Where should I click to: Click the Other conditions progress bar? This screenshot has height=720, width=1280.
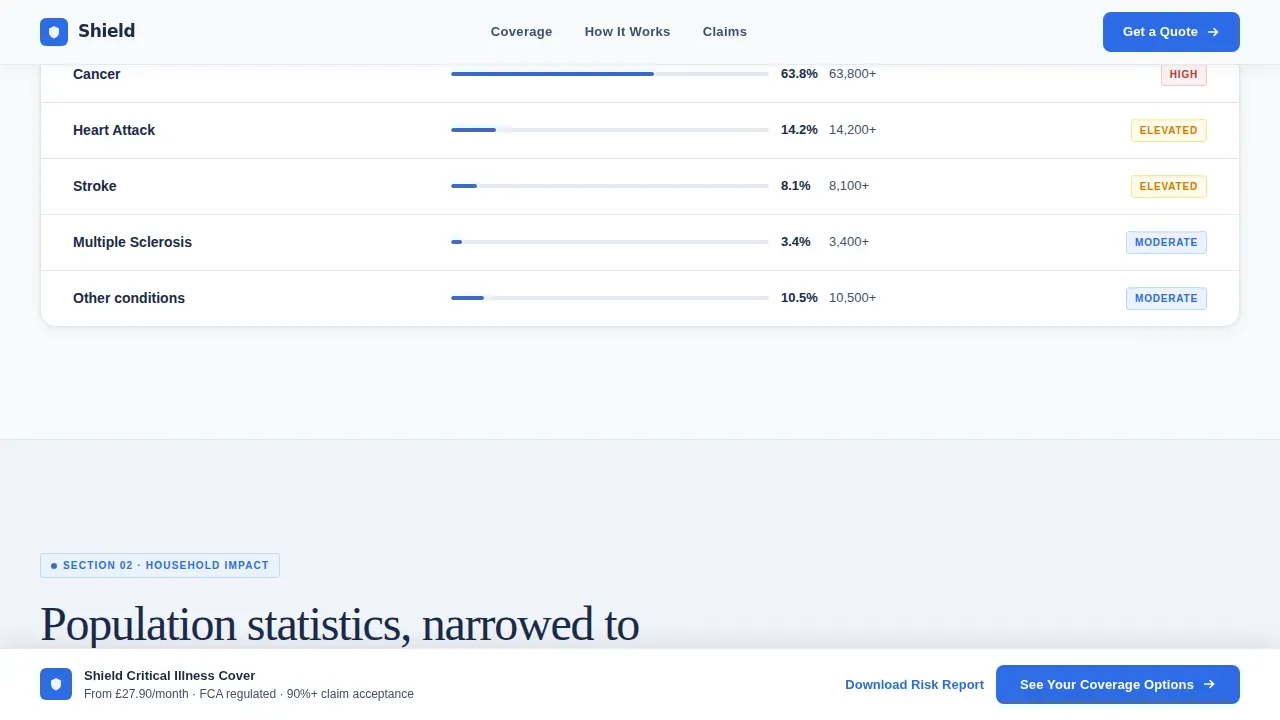pyautogui.click(x=610, y=298)
